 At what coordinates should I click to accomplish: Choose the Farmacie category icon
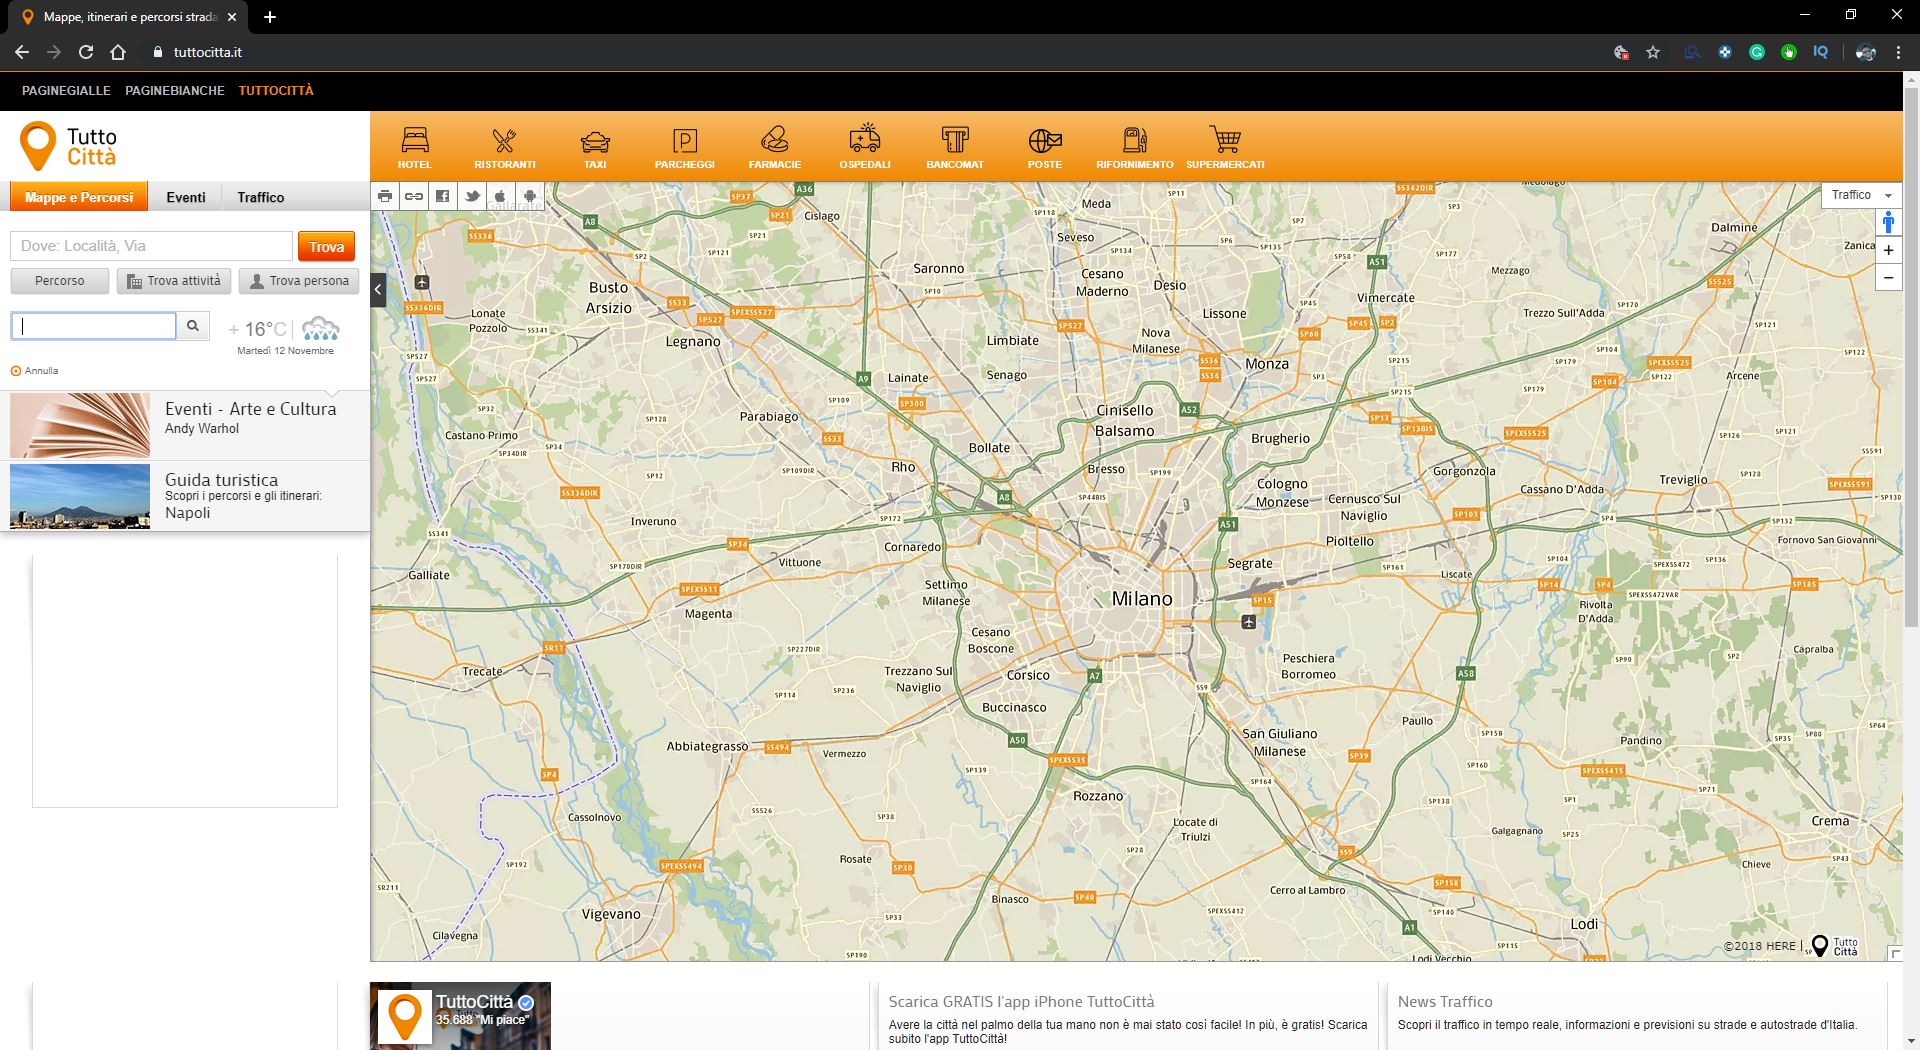tap(774, 146)
